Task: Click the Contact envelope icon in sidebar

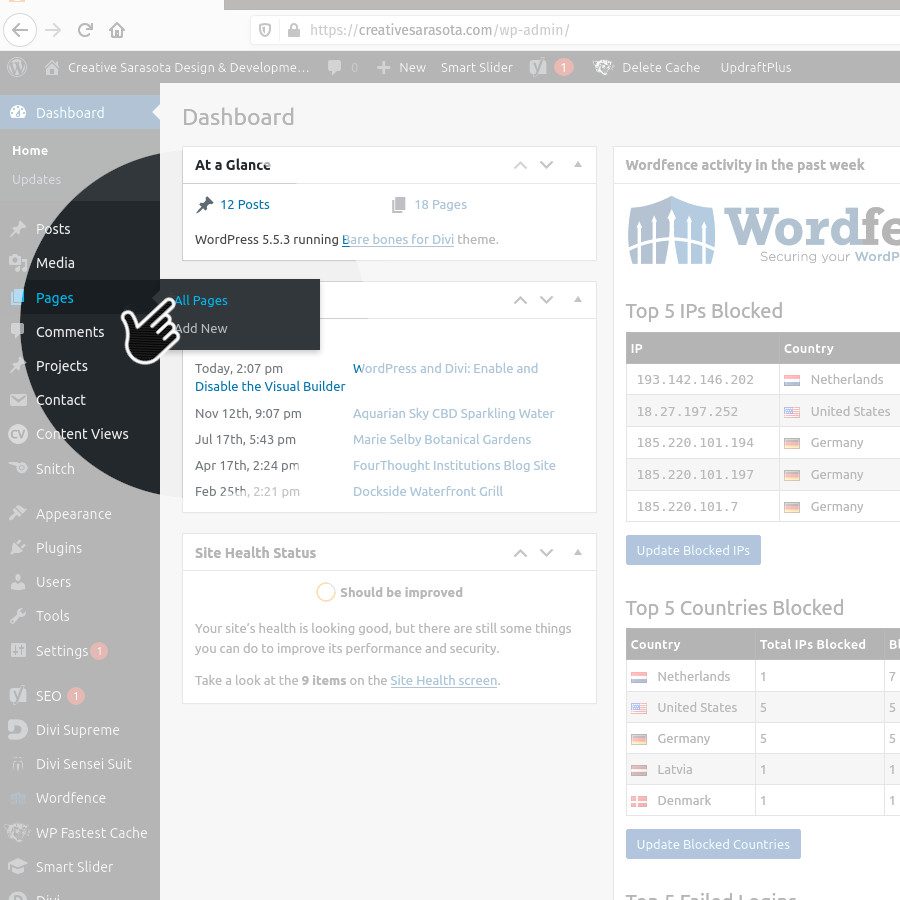Action: pos(18,399)
